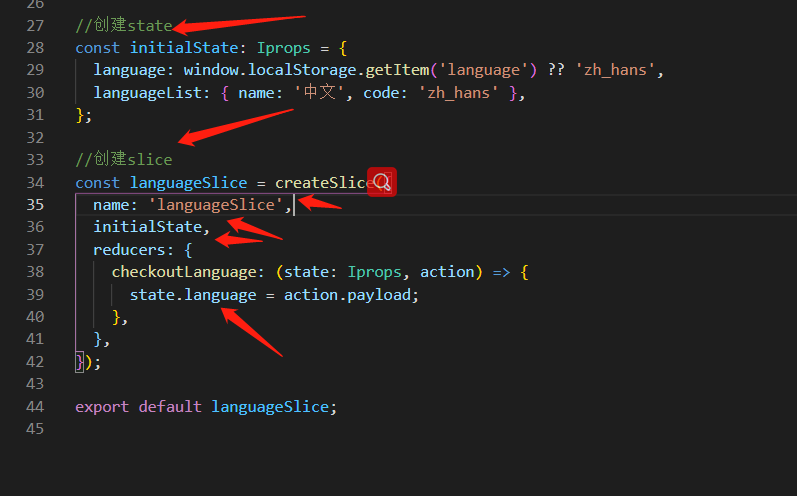This screenshot has width=797, height=496.
Task: Click 'zh_hans' string on line 30
Action: pyautogui.click(x=458, y=92)
